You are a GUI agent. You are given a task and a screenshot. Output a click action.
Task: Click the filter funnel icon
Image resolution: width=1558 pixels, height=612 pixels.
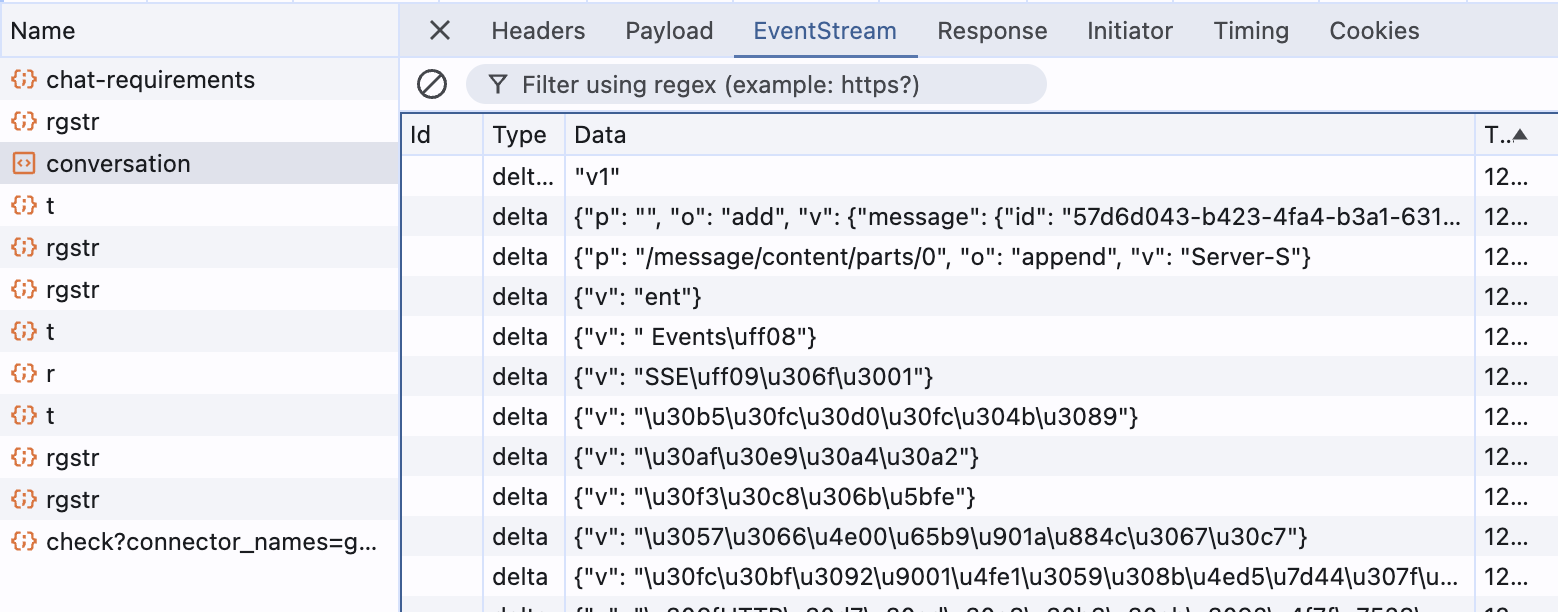tap(497, 85)
